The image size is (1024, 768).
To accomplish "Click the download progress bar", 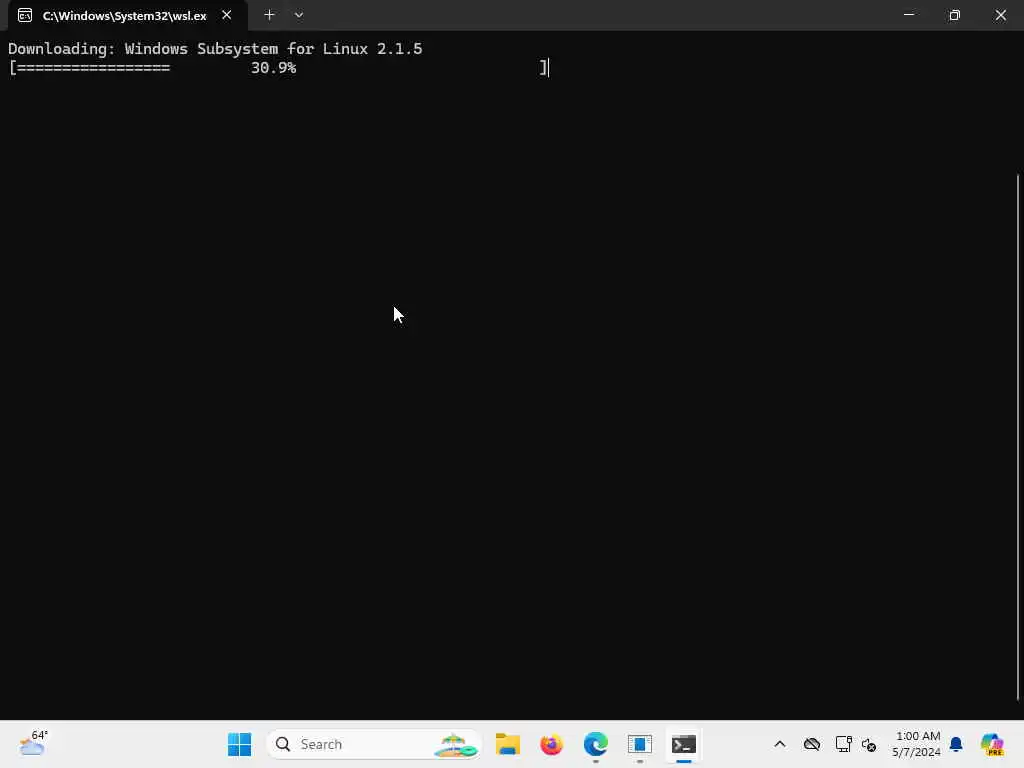I will (x=279, y=67).
